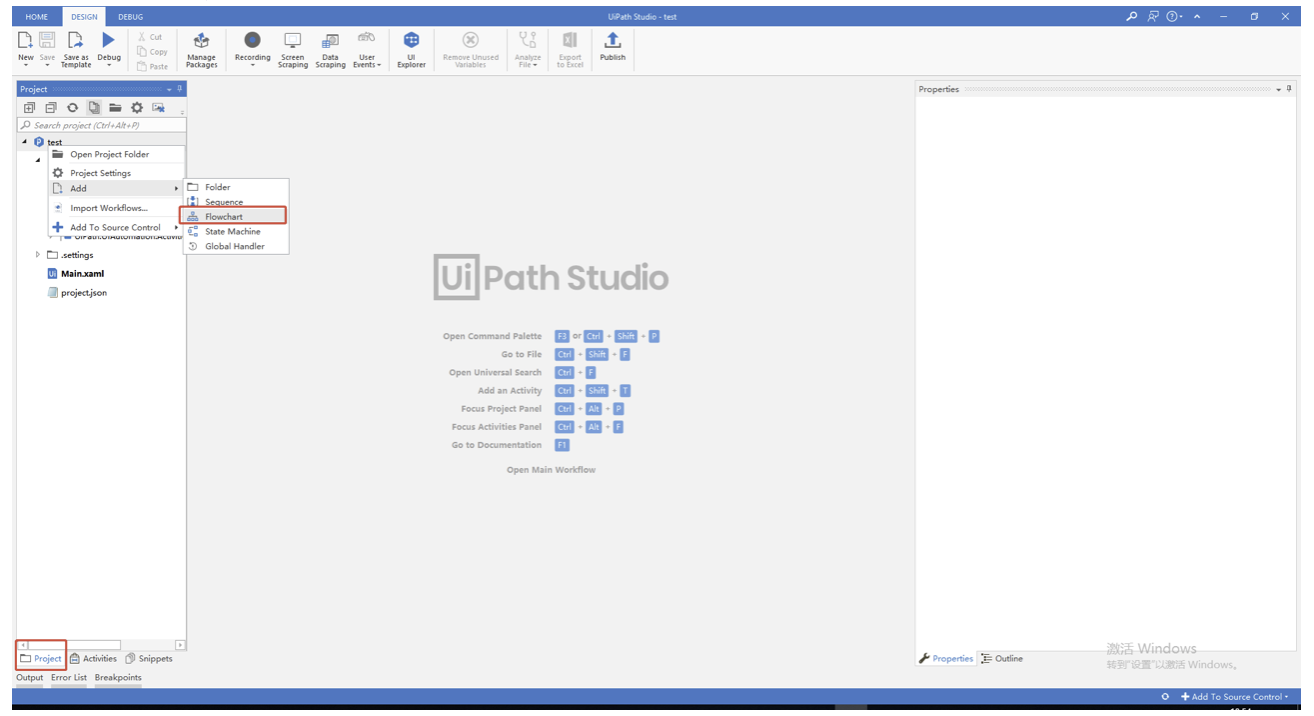Switch to the HOME tab
The image size is (1314, 716).
(37, 17)
